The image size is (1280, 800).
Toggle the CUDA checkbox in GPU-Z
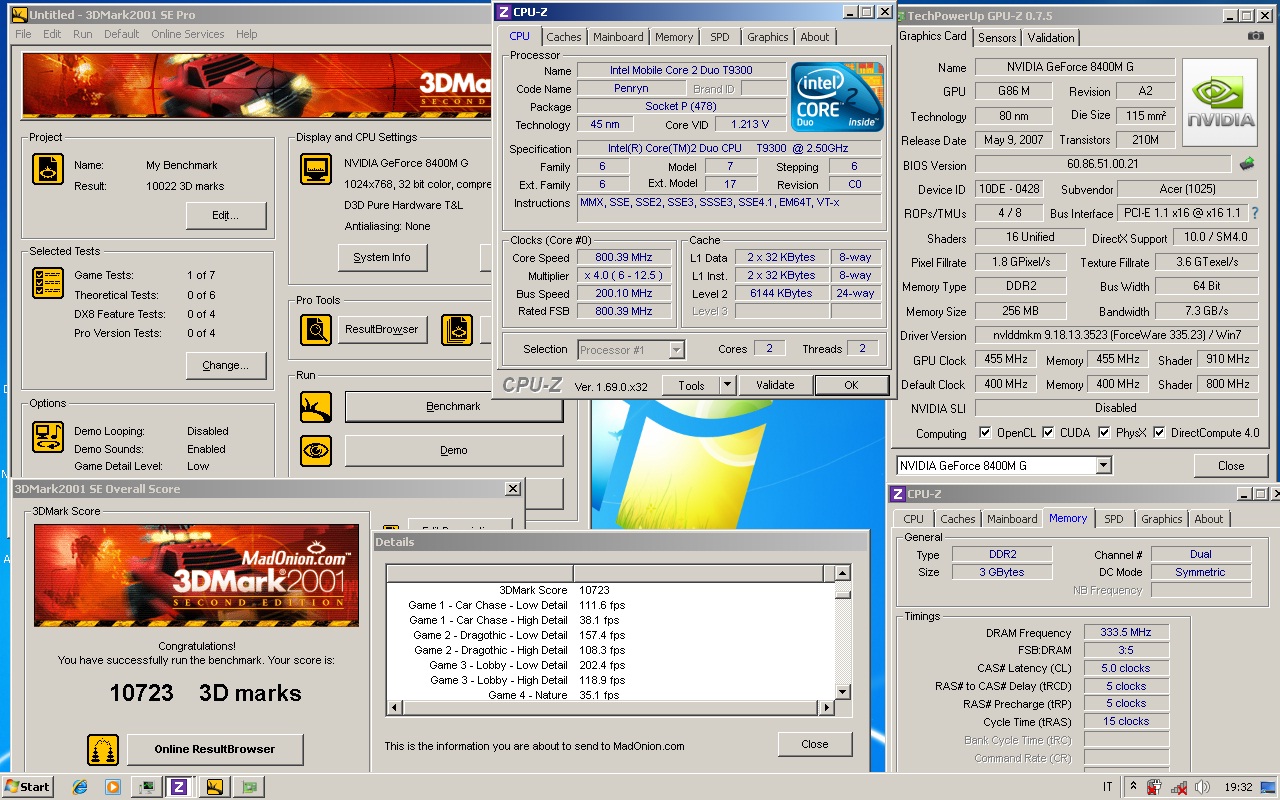tap(1048, 433)
